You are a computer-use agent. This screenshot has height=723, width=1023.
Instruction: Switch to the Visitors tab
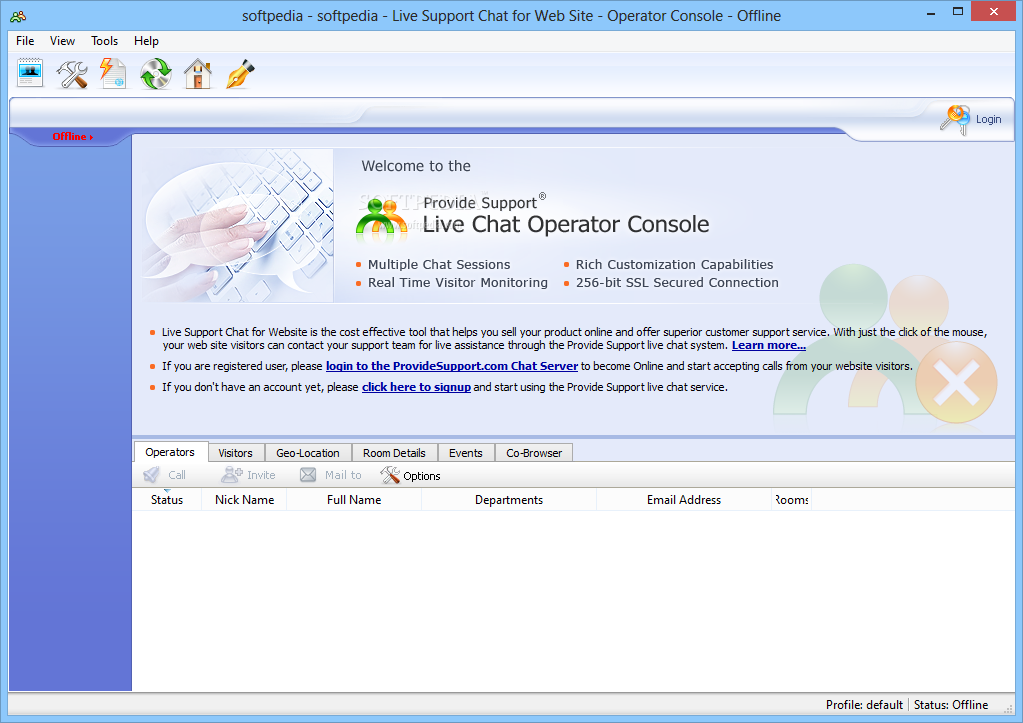[236, 453]
